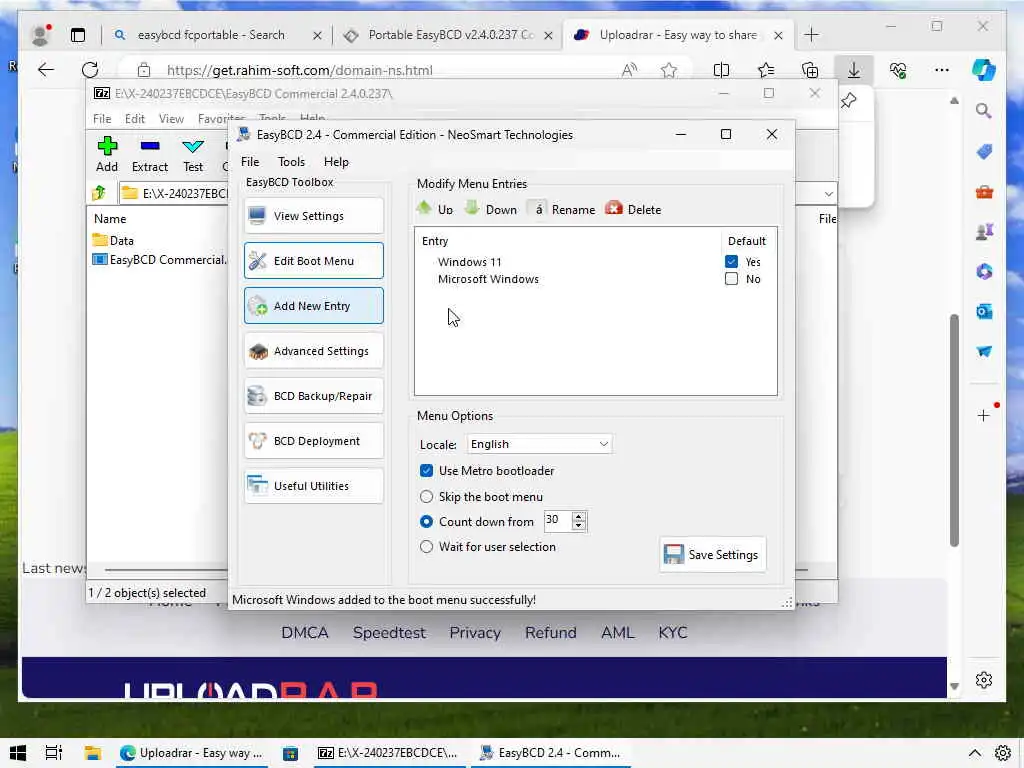
Task: Select Edit Boot Menu tool
Action: [313, 261]
